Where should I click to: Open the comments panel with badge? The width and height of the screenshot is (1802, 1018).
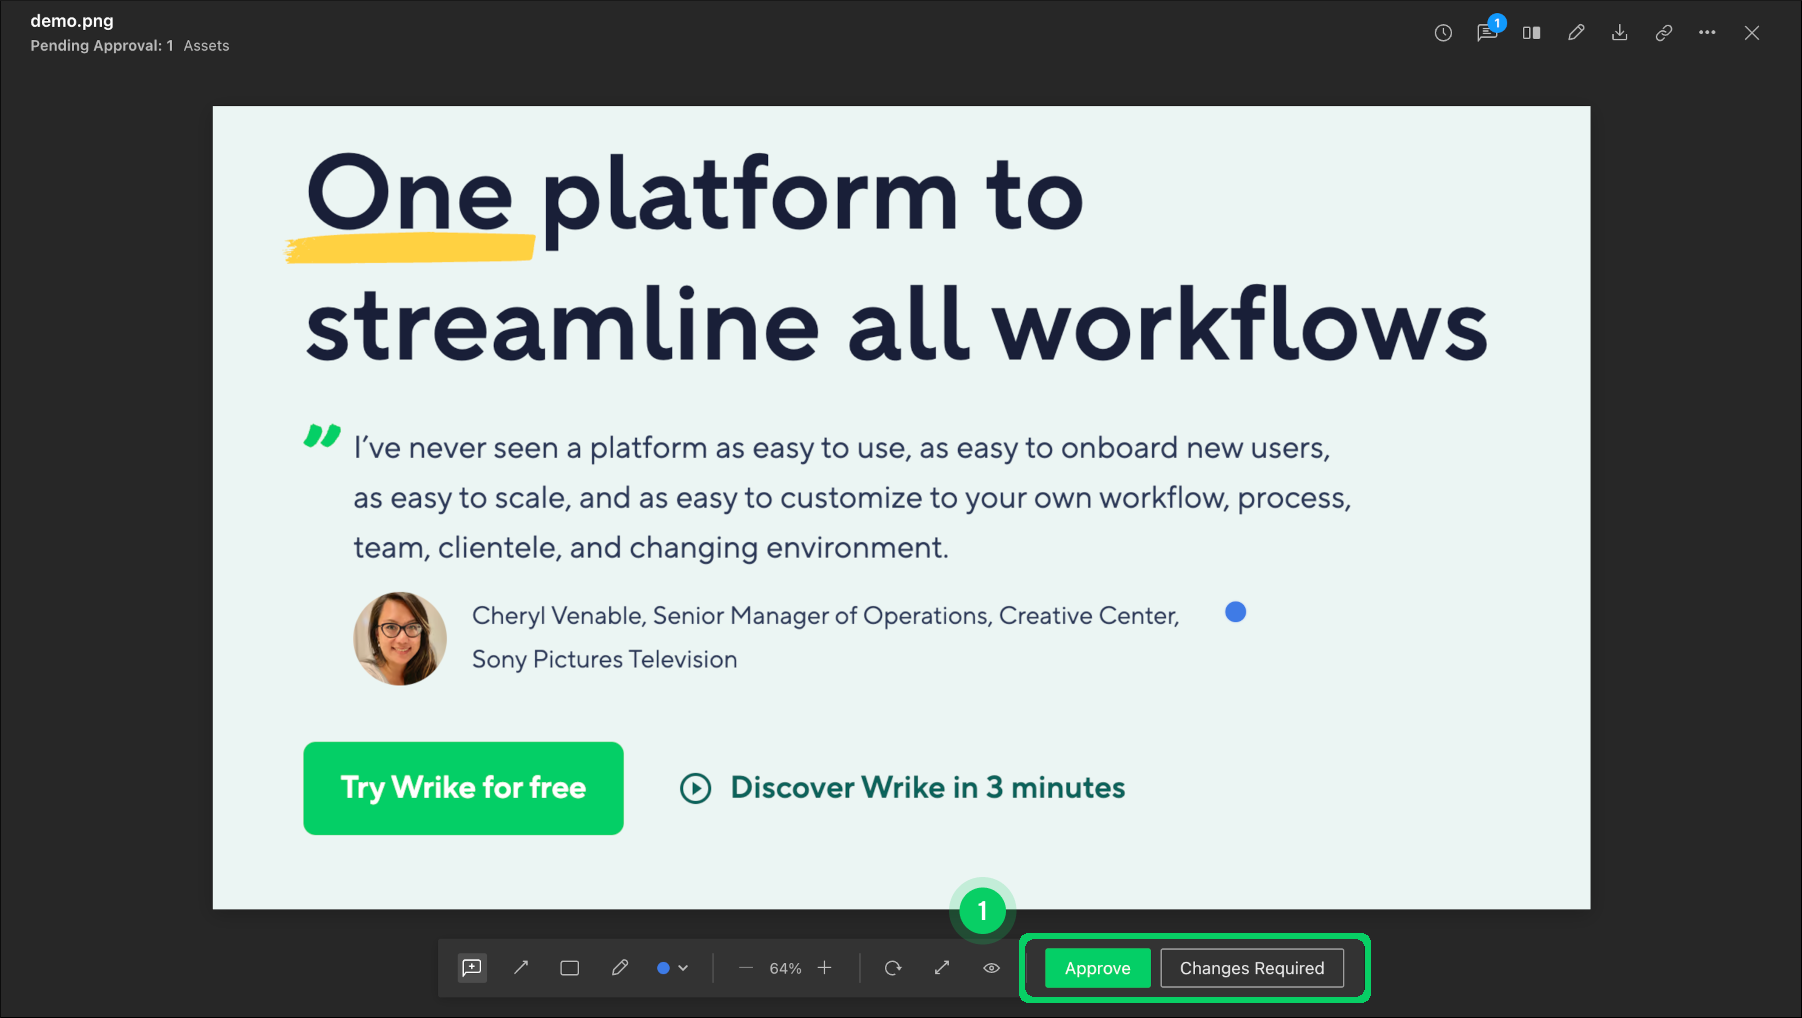pos(1487,33)
